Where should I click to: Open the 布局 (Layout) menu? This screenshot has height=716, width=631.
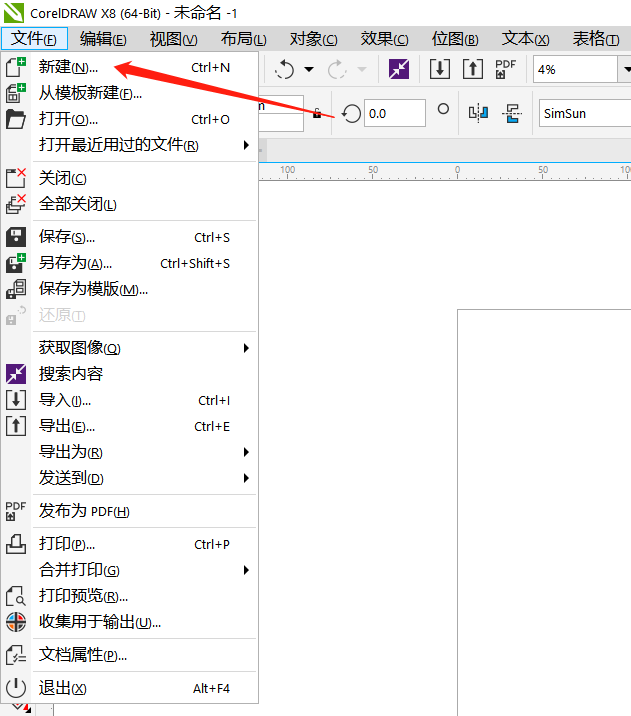pos(243,38)
